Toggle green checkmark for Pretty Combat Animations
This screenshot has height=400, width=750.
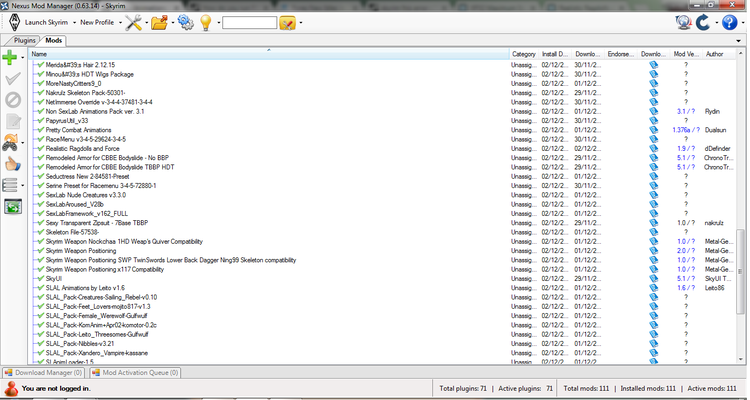(41, 130)
